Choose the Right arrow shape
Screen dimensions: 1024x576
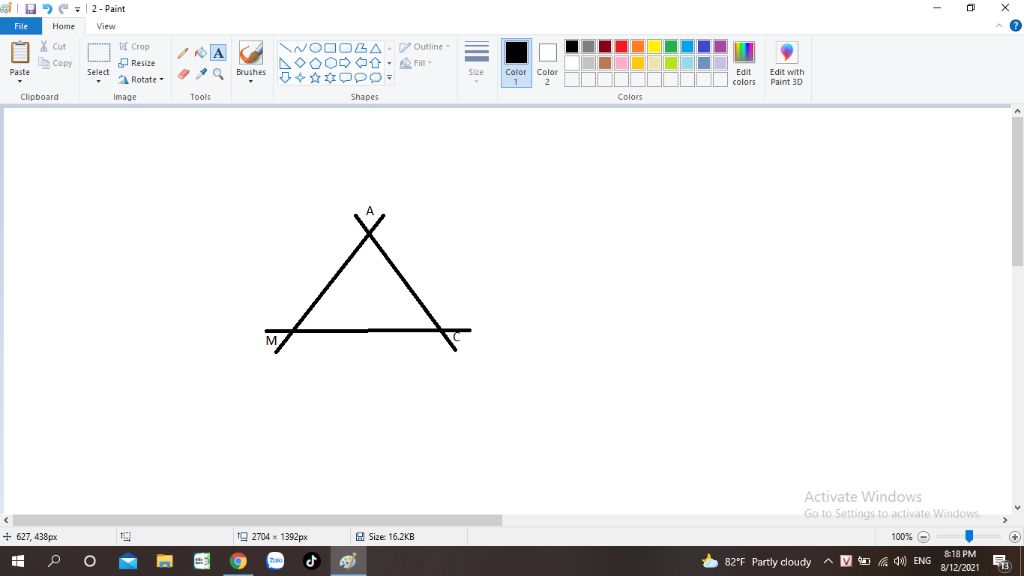point(345,63)
